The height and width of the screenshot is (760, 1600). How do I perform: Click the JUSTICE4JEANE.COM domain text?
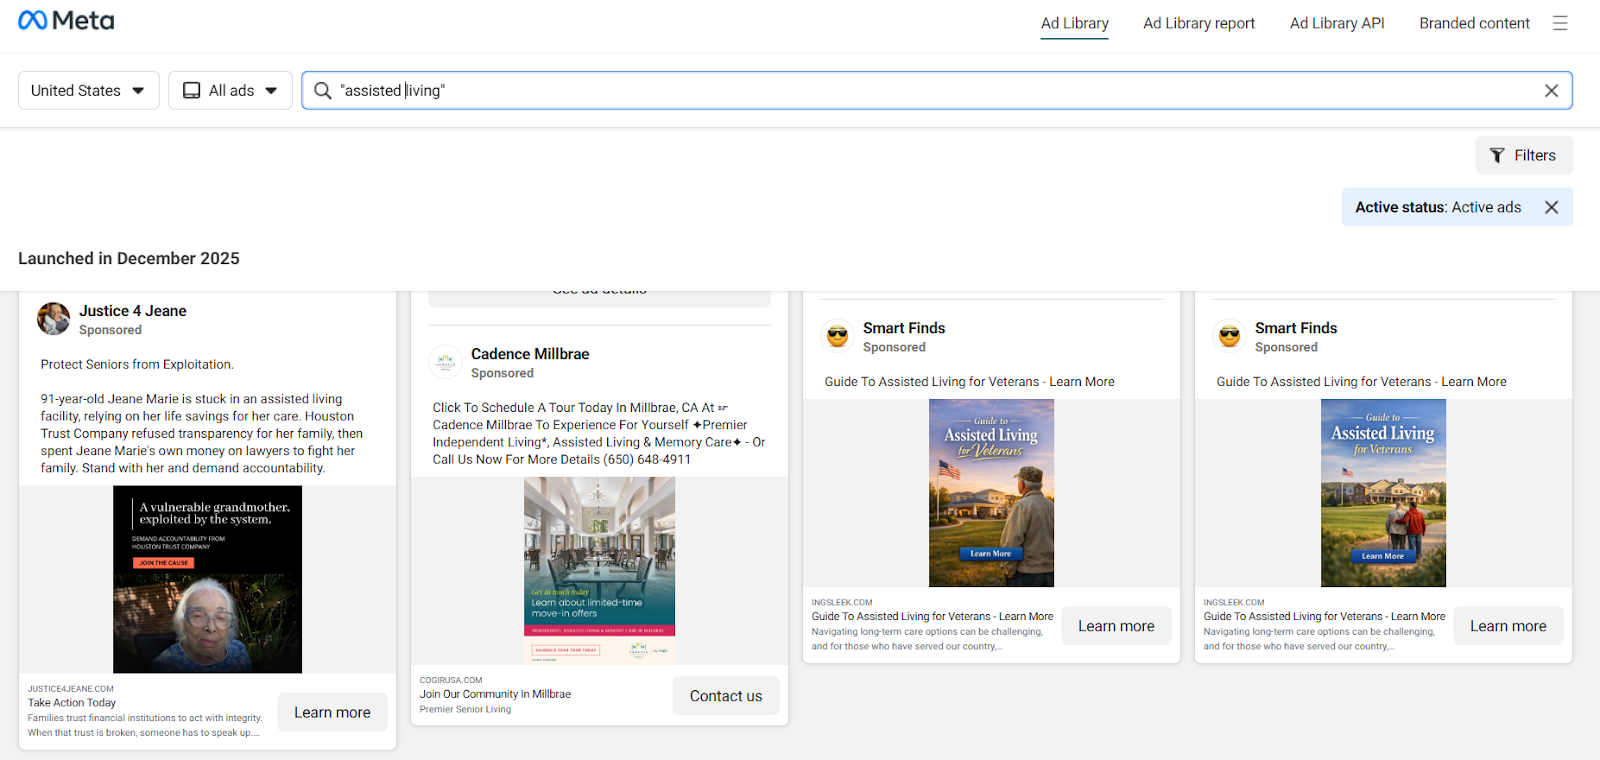click(x=71, y=689)
